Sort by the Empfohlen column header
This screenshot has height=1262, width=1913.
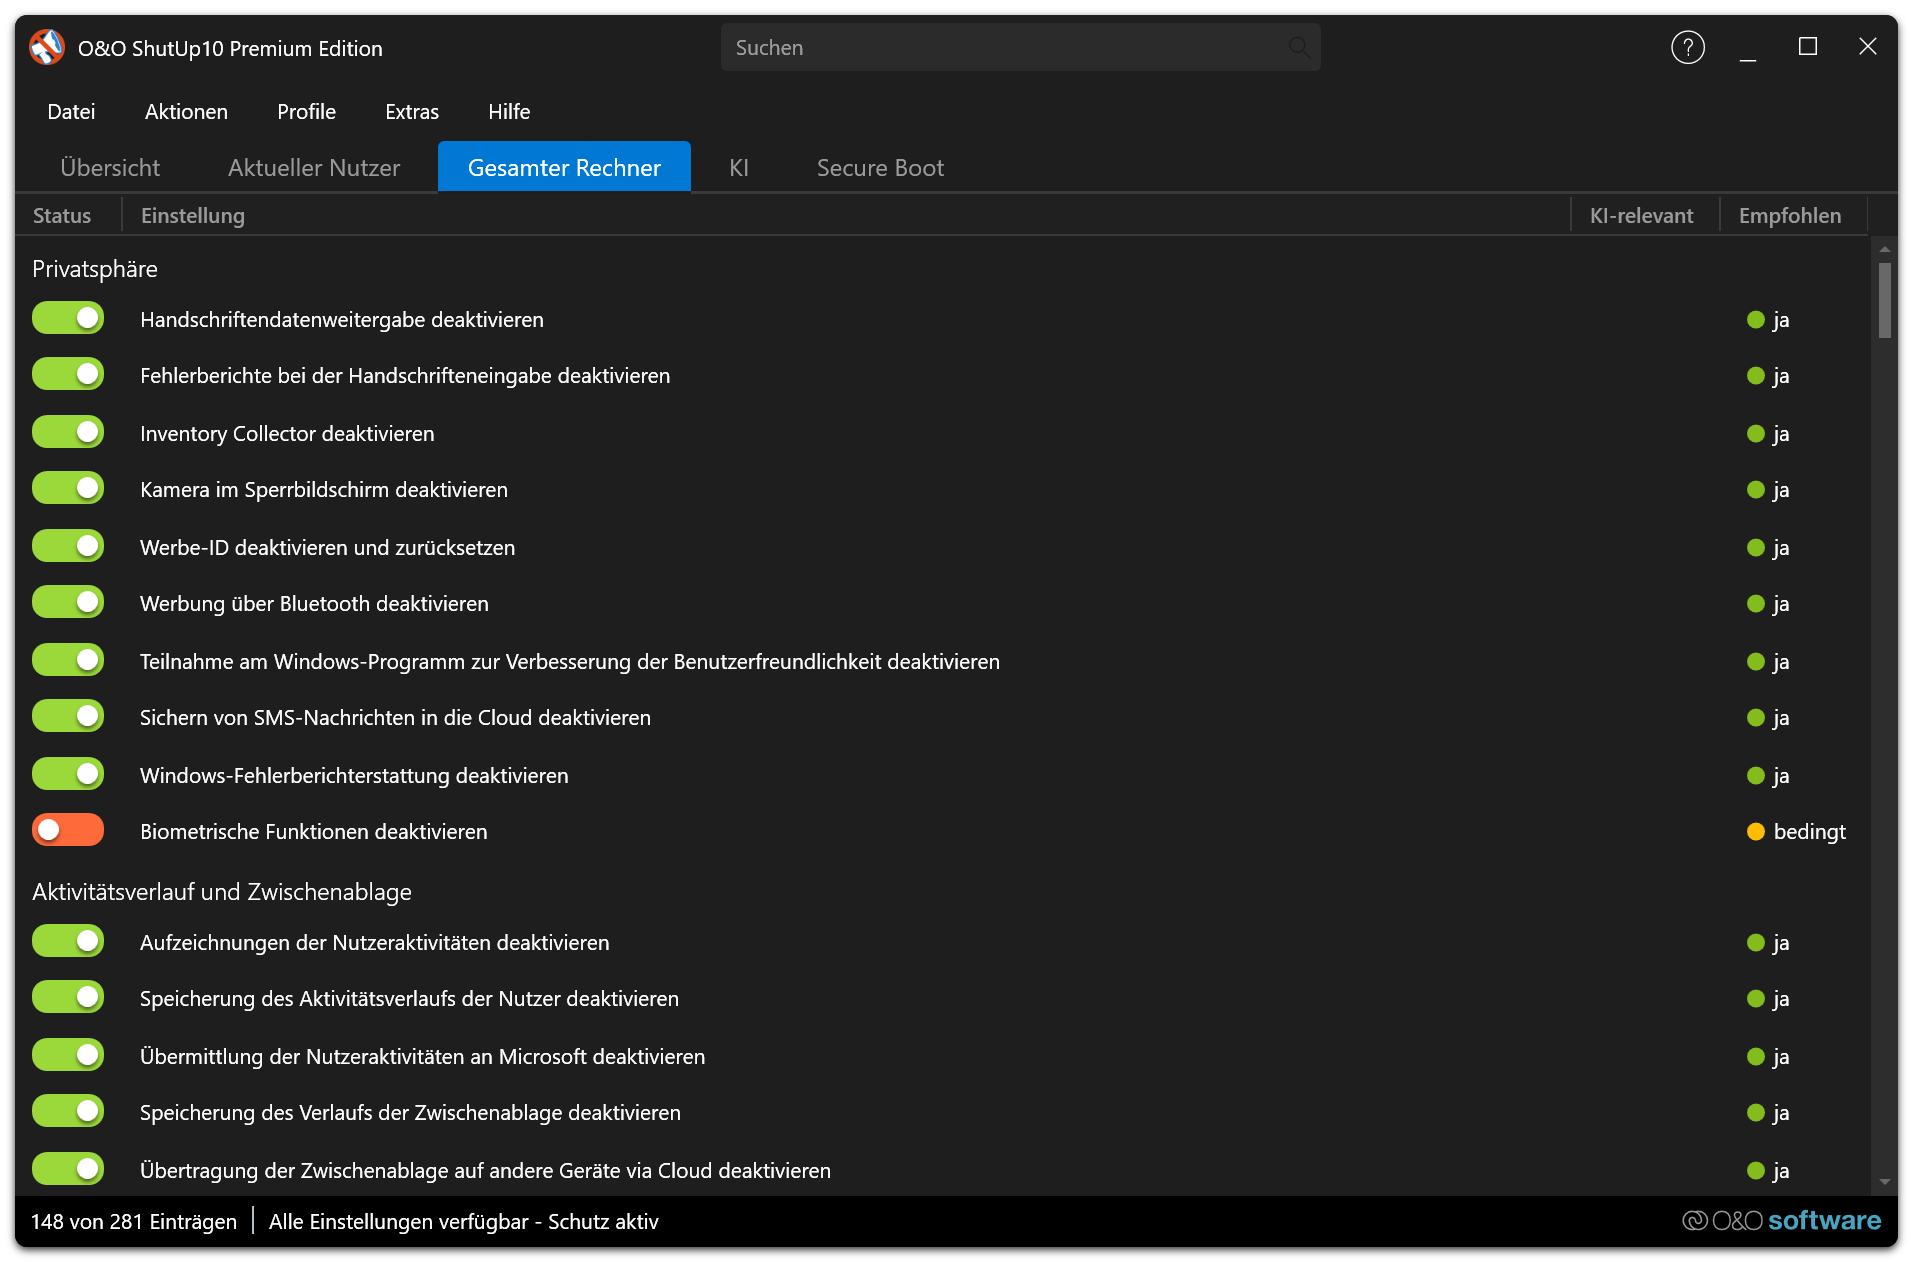click(x=1789, y=216)
